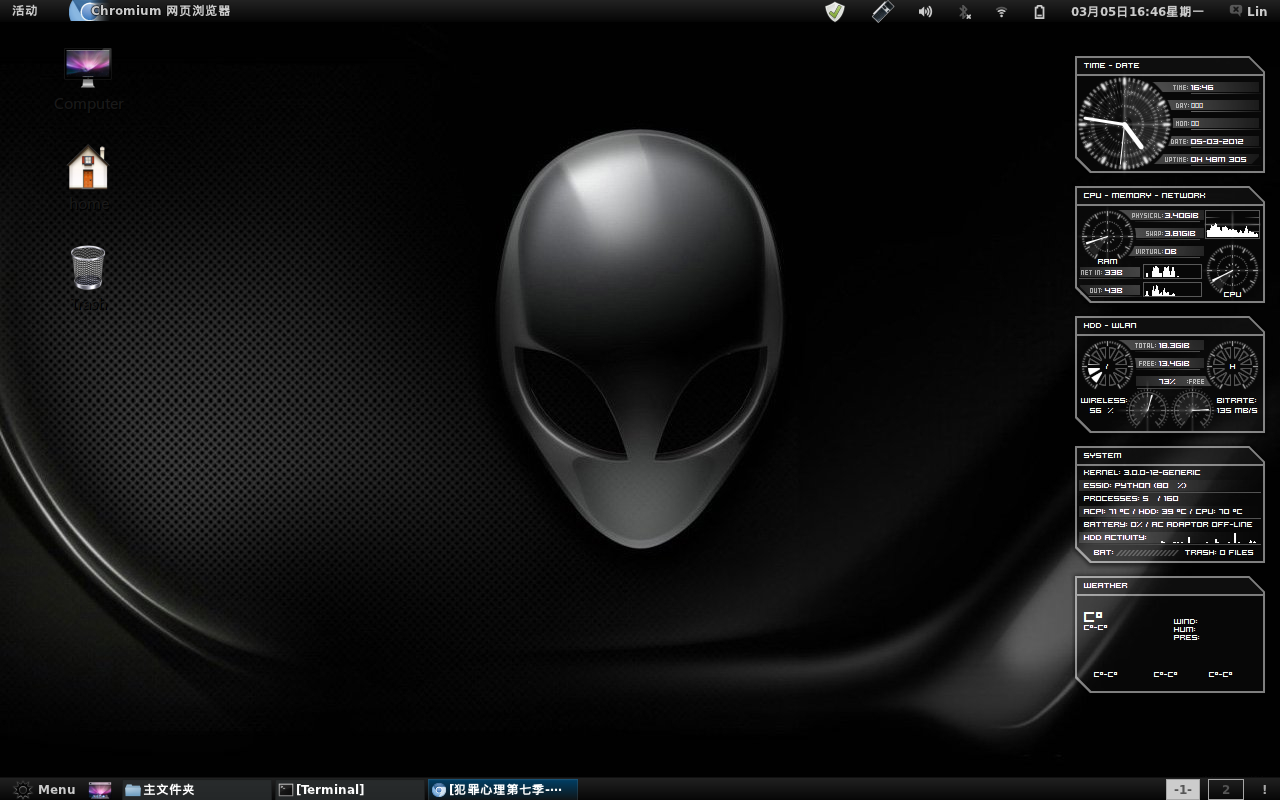Switch to workspace 2
The width and height of the screenshot is (1280, 800).
(x=1226, y=789)
